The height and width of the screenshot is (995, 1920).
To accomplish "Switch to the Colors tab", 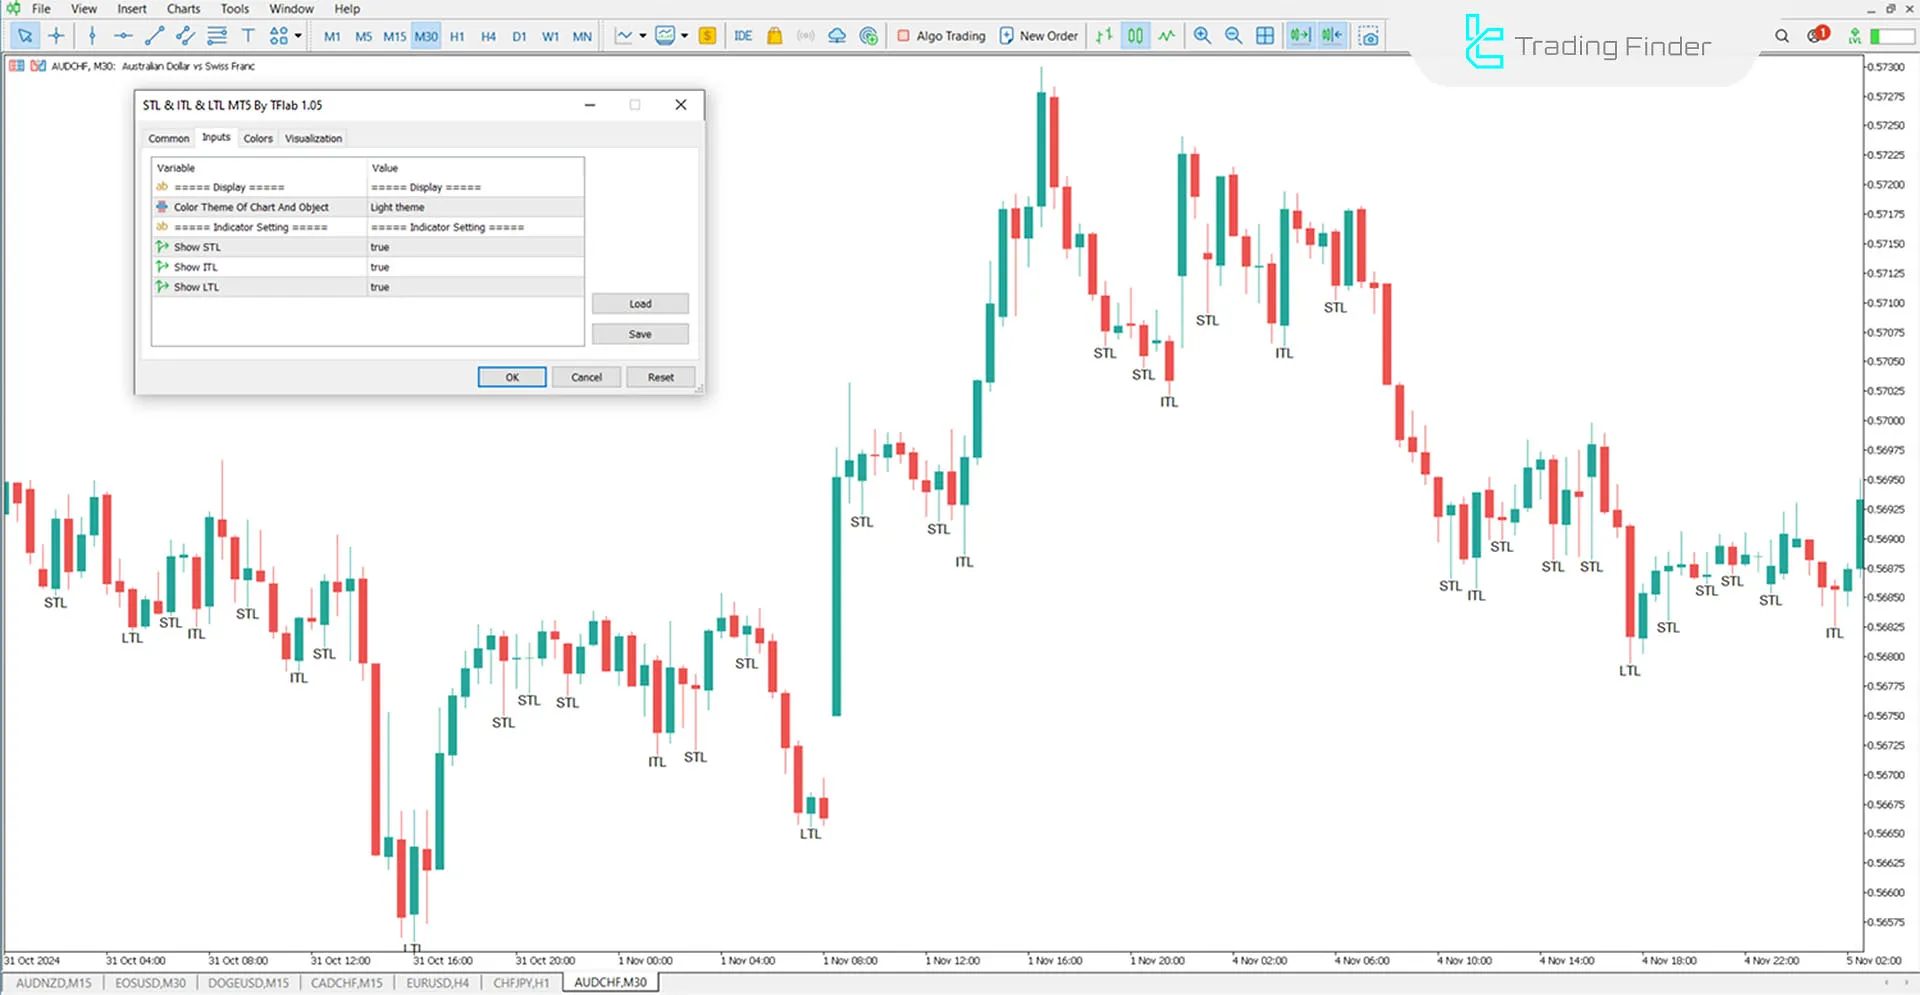I will click(258, 139).
